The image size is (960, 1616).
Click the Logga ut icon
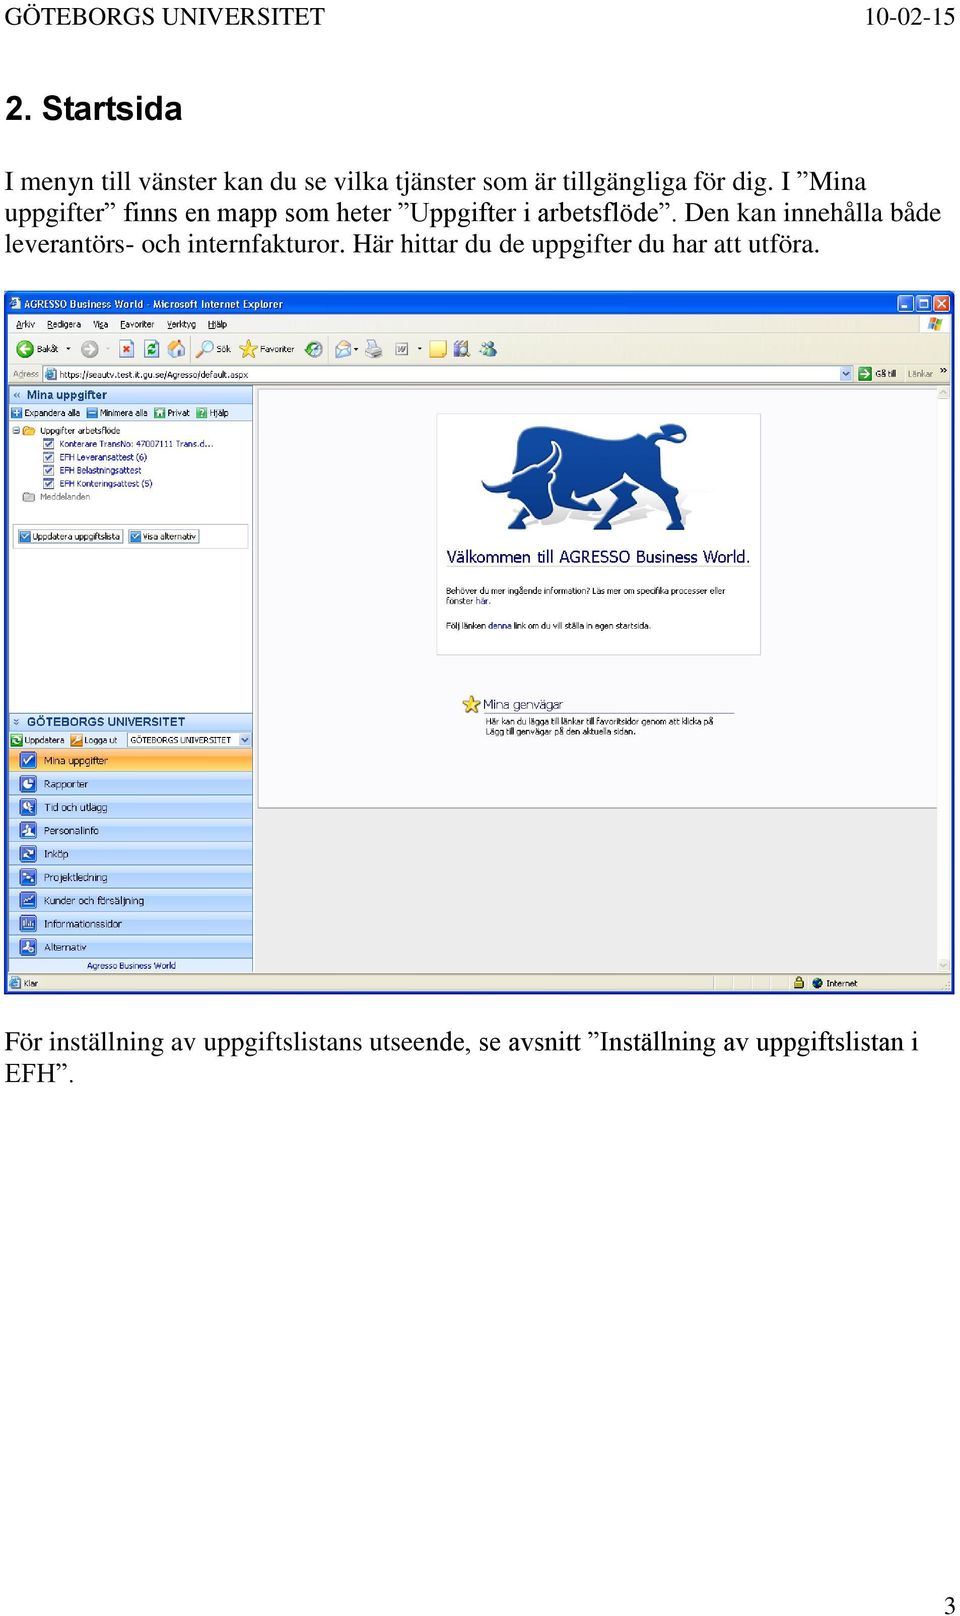pos(76,740)
